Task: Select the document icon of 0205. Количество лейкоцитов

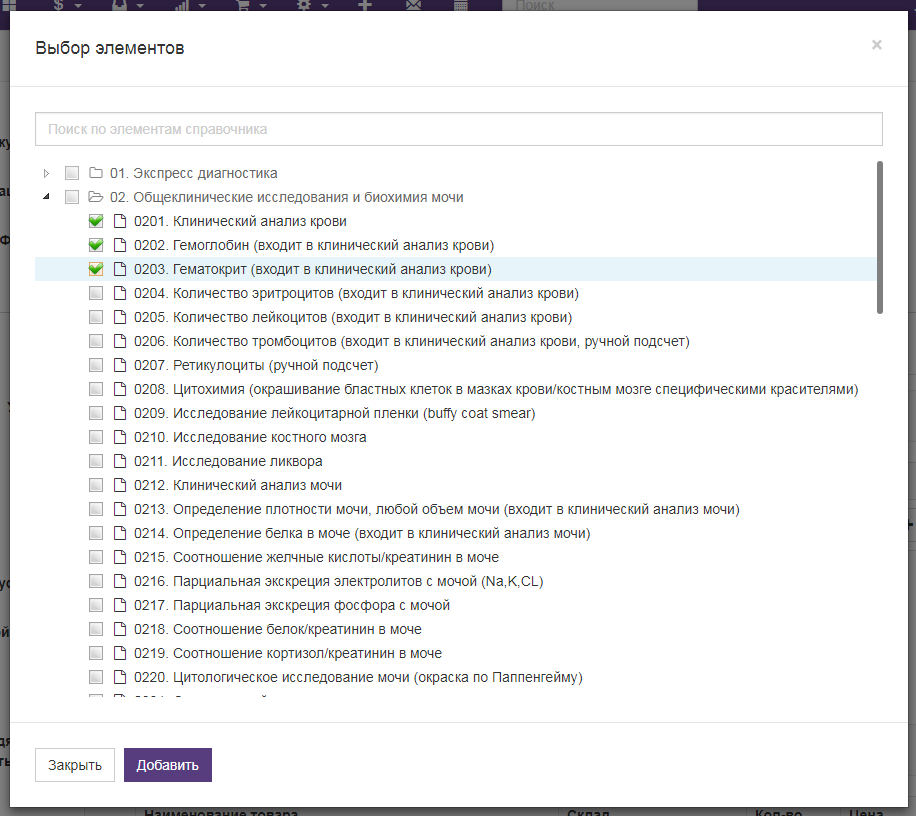Action: (x=120, y=317)
